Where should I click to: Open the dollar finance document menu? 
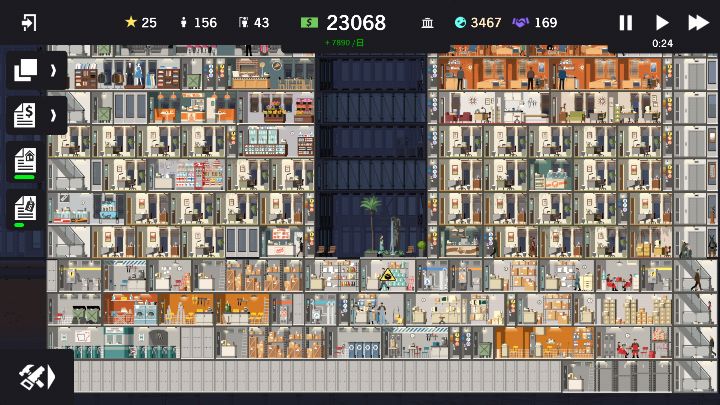[25, 115]
